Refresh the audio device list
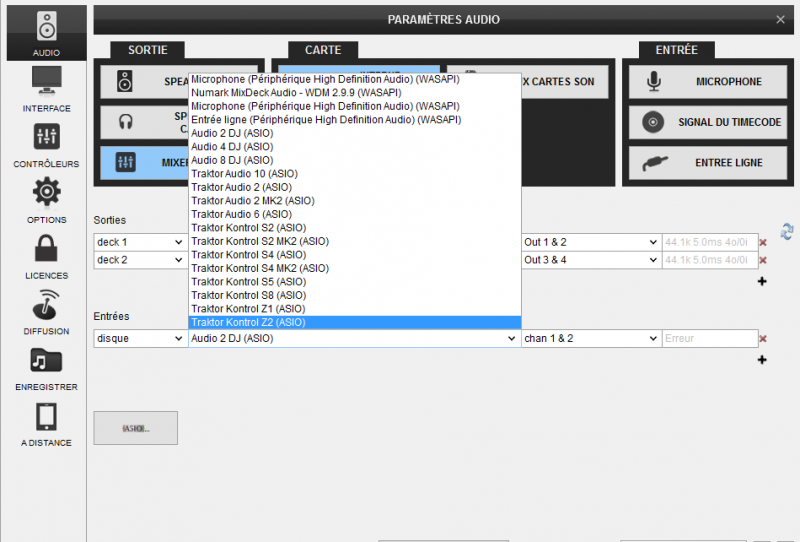Viewport: 800px width, 542px height. [x=786, y=231]
